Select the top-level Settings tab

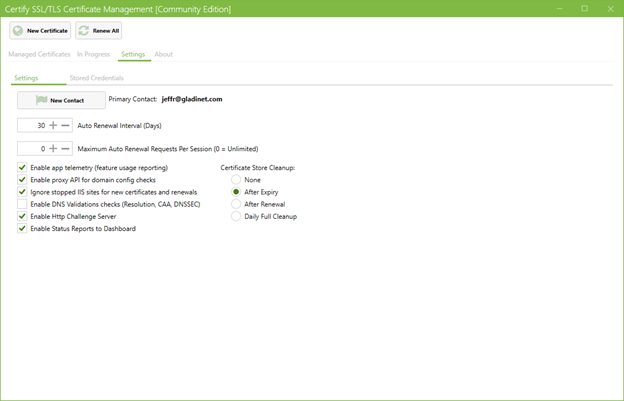point(133,54)
